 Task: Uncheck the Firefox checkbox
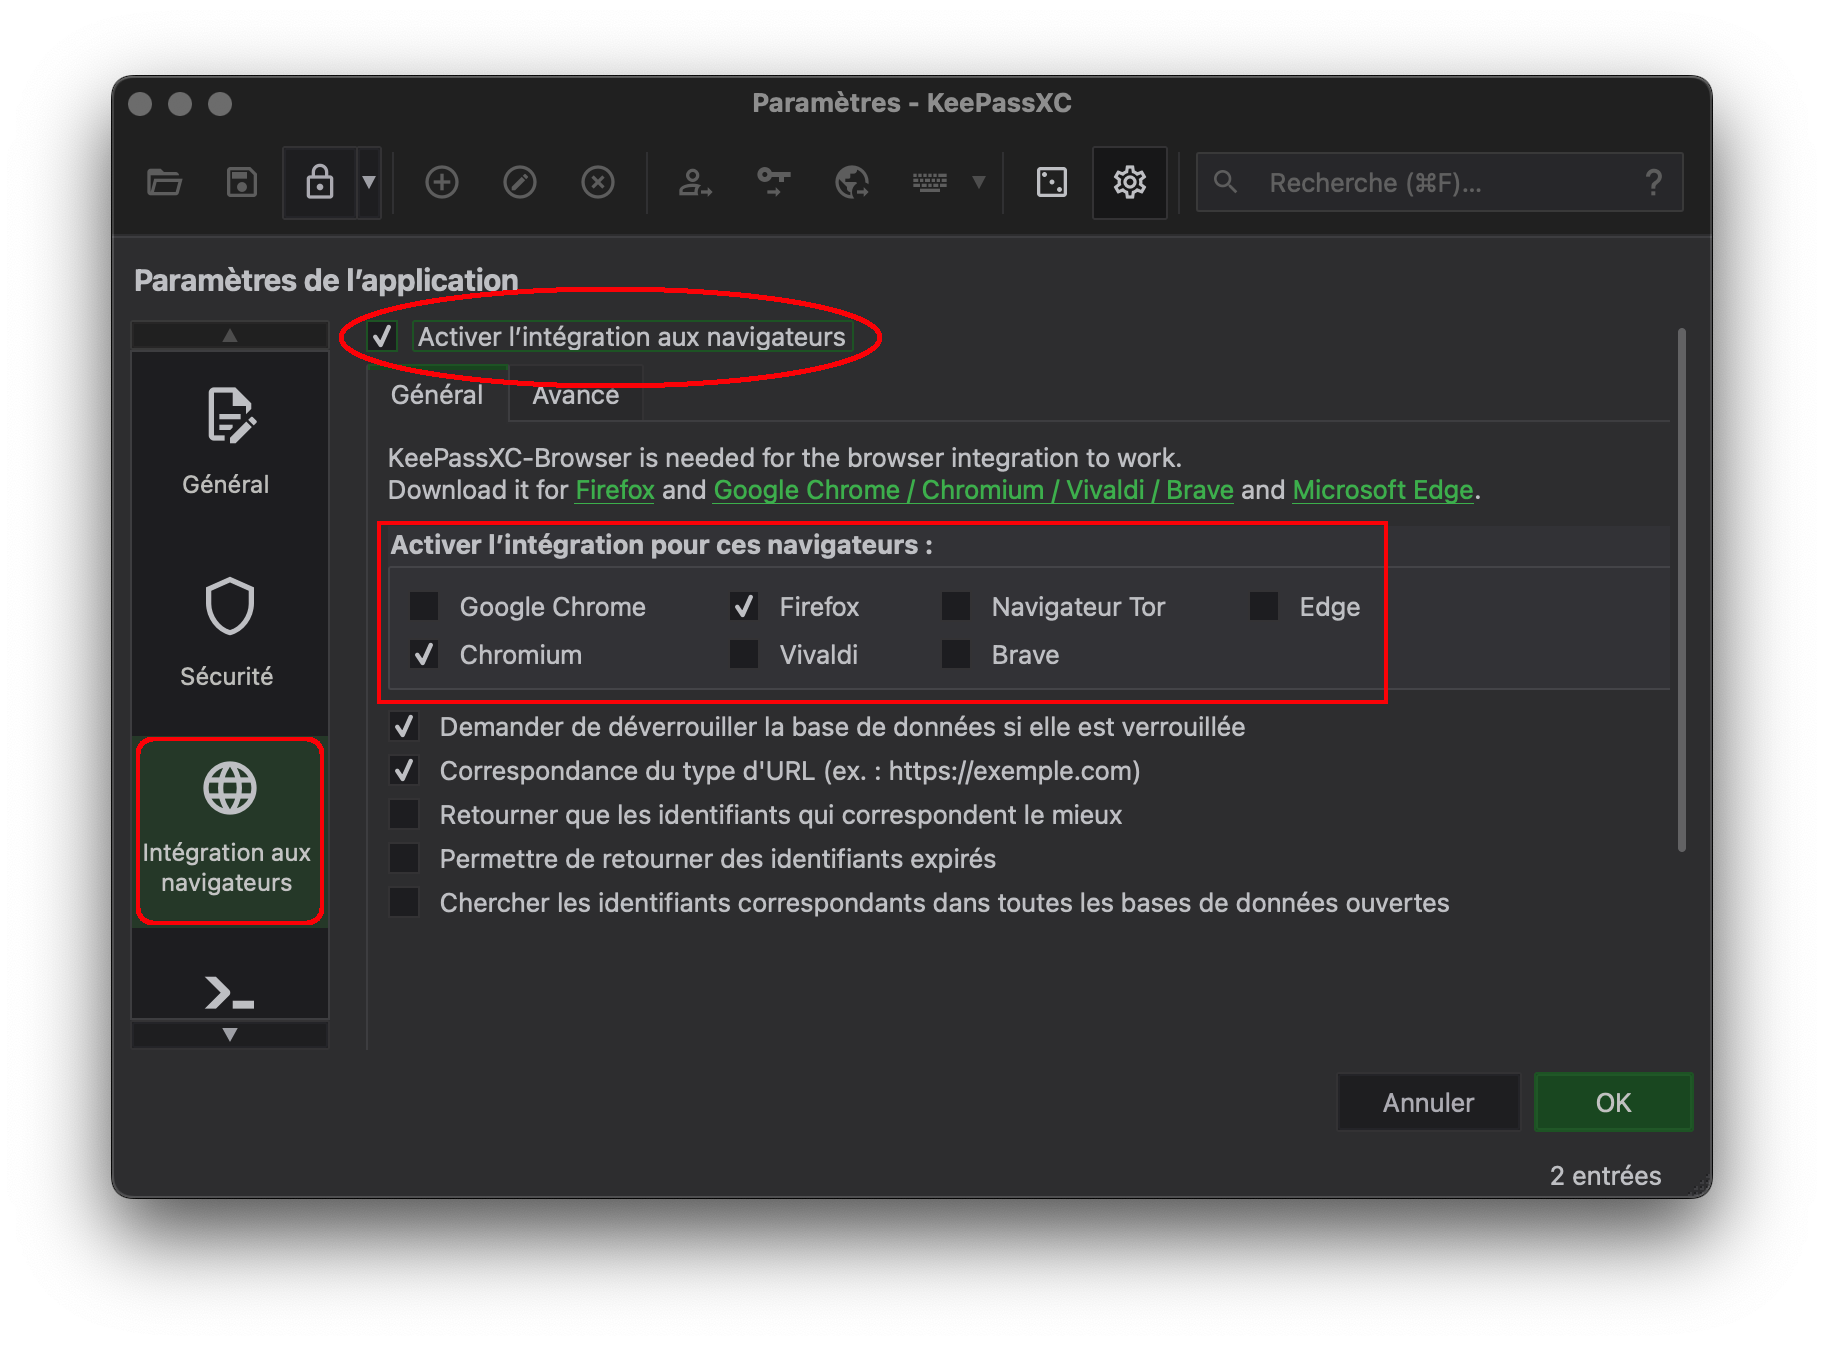(744, 606)
